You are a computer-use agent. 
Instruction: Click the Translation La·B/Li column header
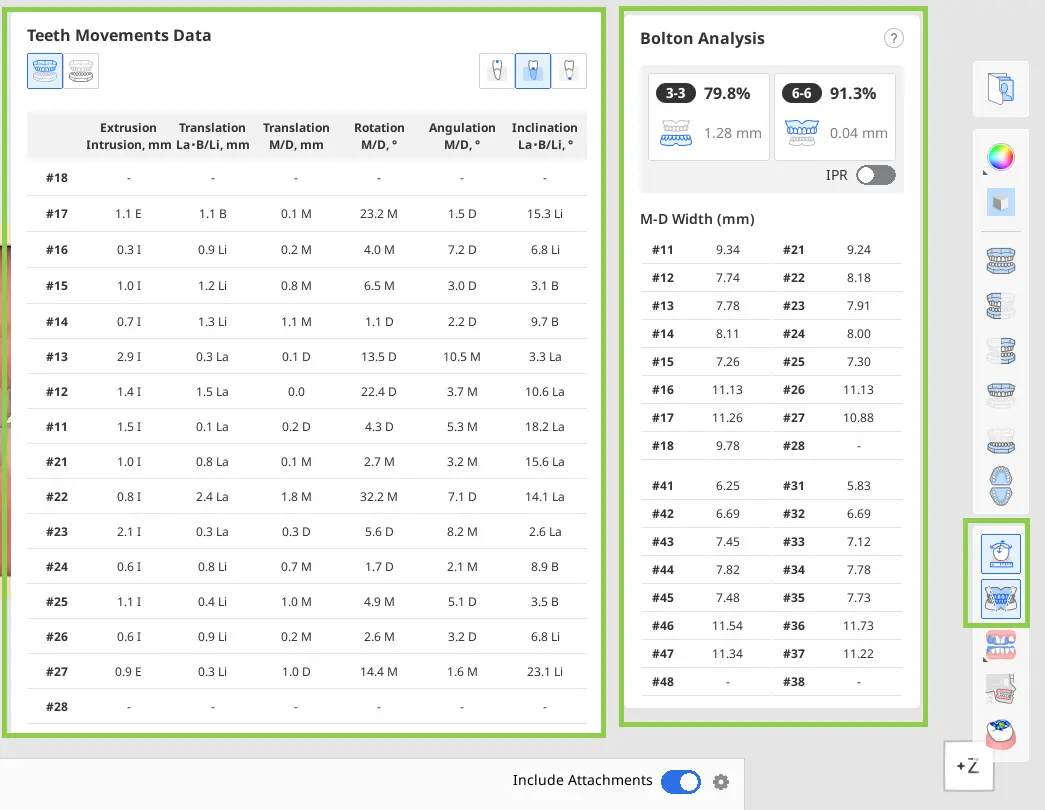click(x=213, y=136)
